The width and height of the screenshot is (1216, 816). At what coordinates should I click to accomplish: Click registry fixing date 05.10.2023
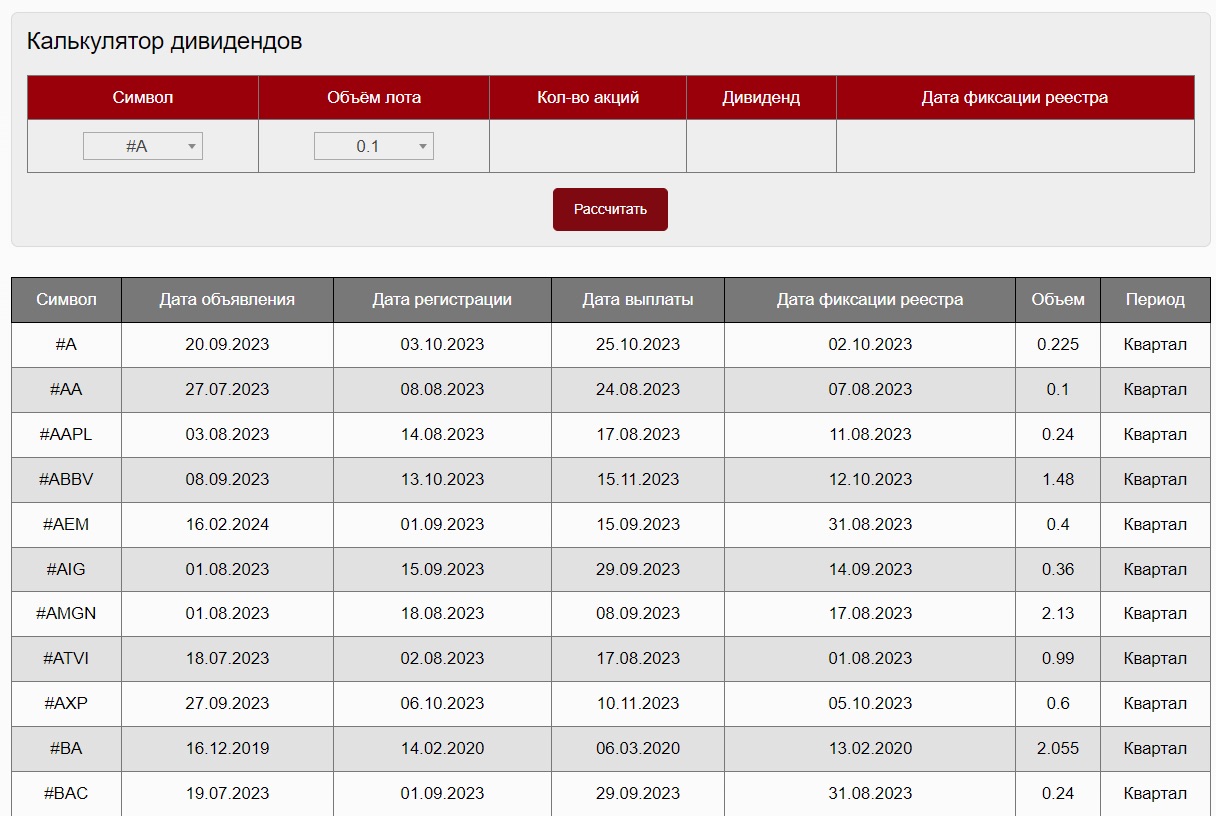[x=870, y=704]
